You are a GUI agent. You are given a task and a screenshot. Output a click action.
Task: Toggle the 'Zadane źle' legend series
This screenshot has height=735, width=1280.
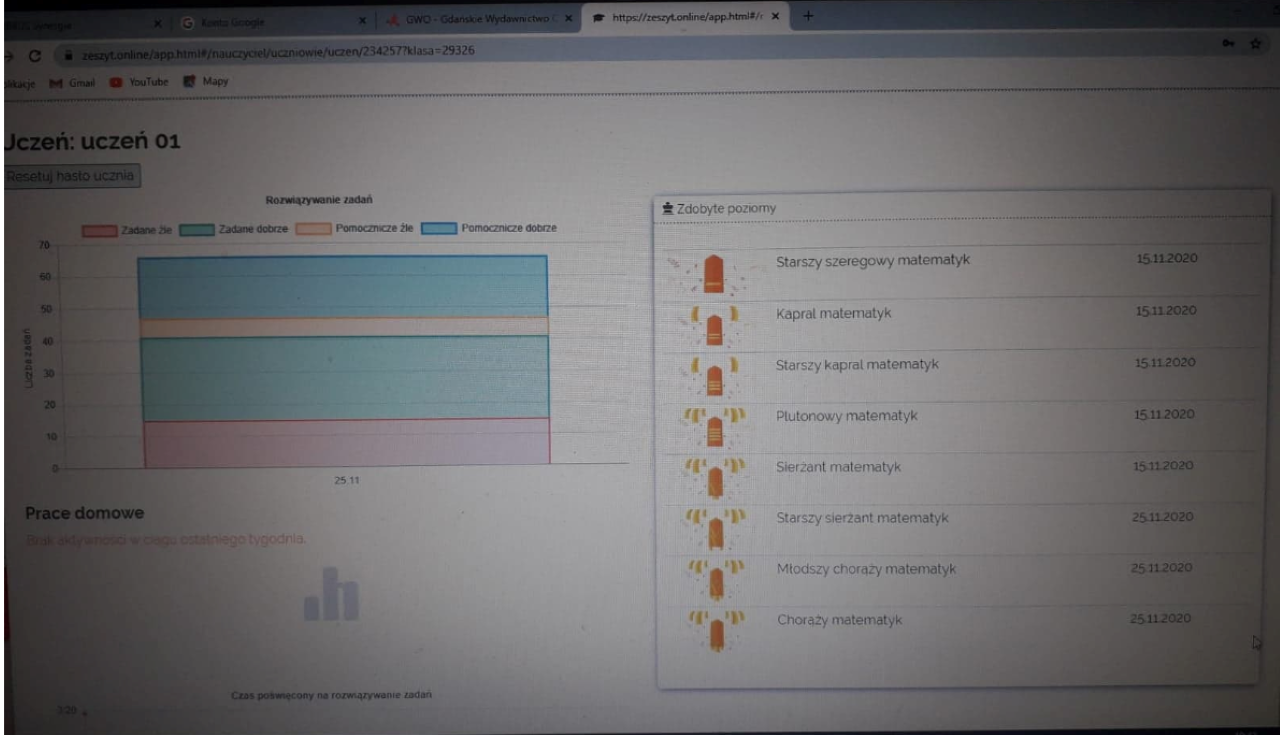pyautogui.click(x=128, y=229)
